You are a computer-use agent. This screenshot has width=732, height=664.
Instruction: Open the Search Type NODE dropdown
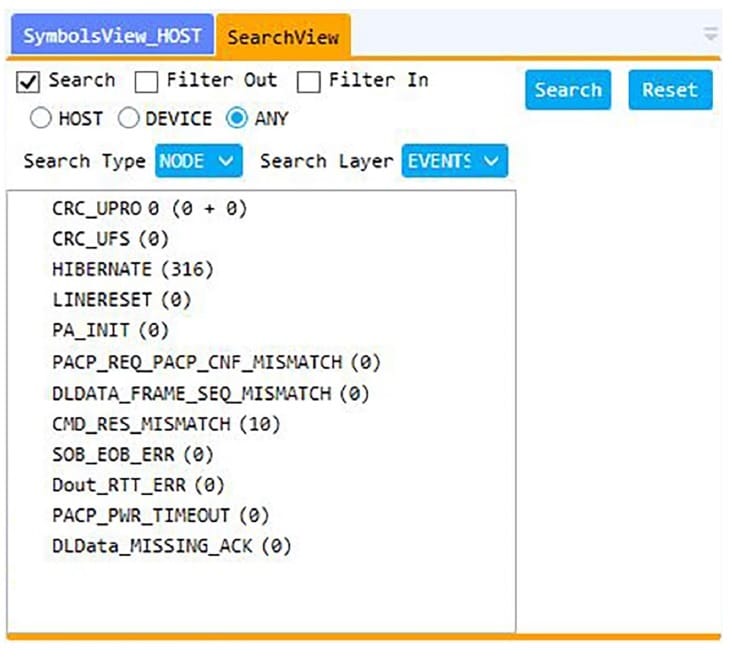pos(199,161)
